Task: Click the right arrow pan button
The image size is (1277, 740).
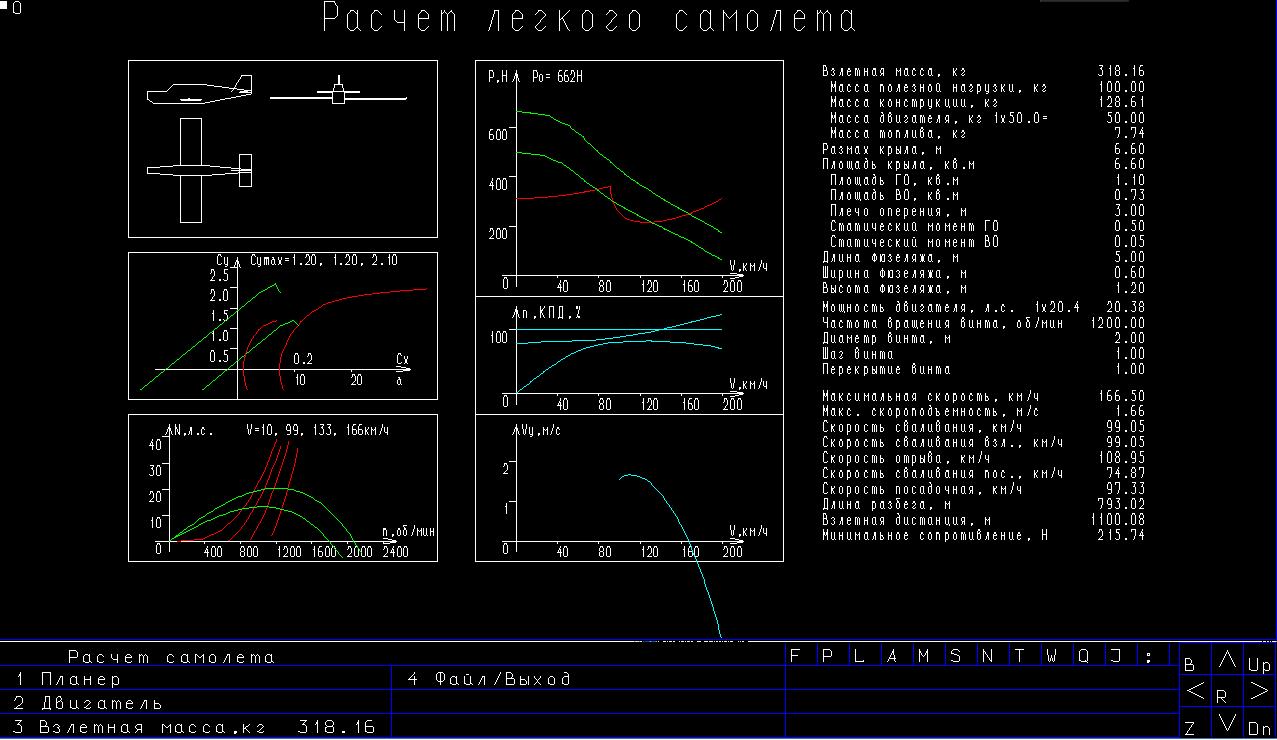Action: (1258, 691)
